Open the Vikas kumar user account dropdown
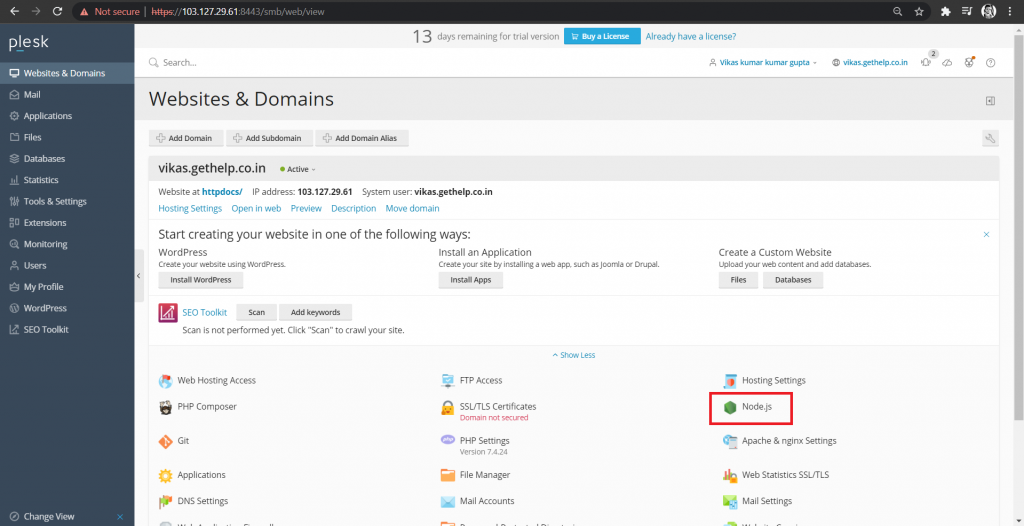Screen dimensions: 1024x526 tap(762, 62)
